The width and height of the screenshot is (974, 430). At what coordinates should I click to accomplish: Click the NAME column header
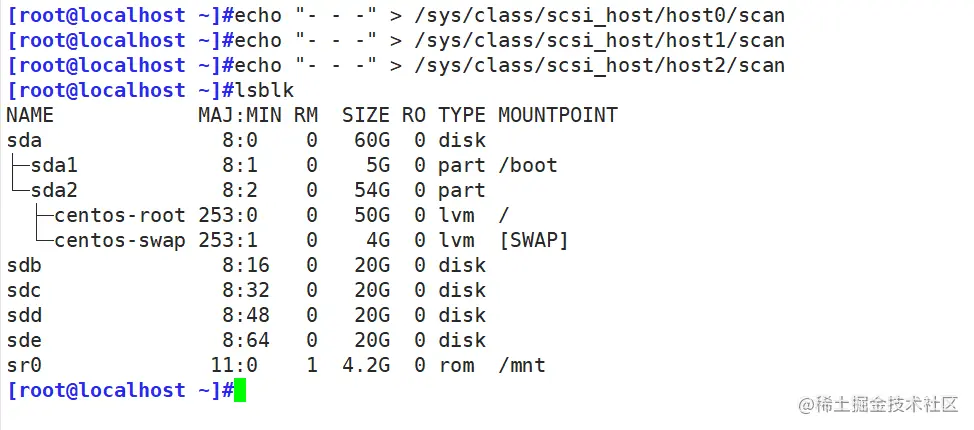[x=30, y=115]
